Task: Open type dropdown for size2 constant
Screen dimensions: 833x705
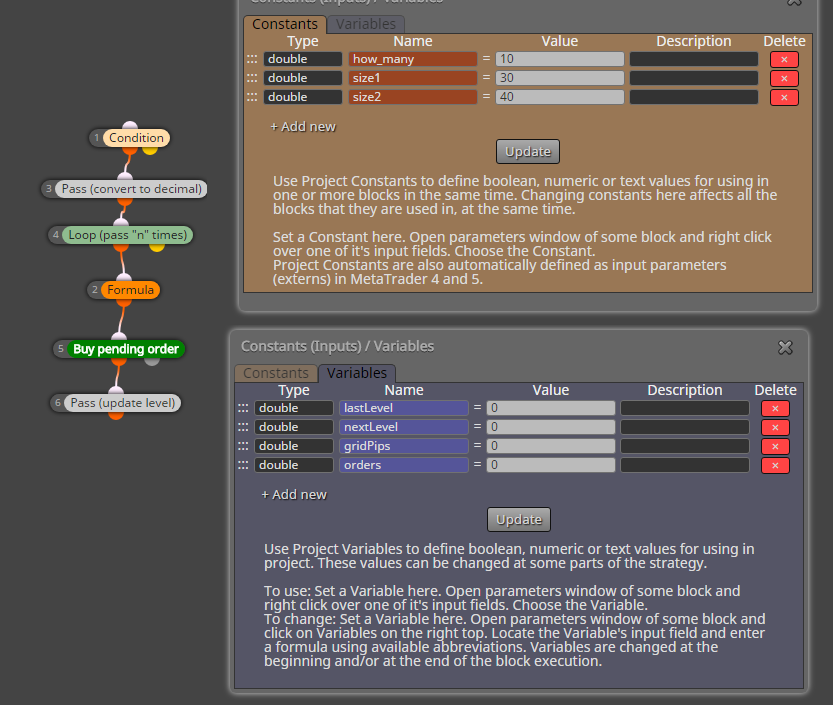Action: pos(303,97)
